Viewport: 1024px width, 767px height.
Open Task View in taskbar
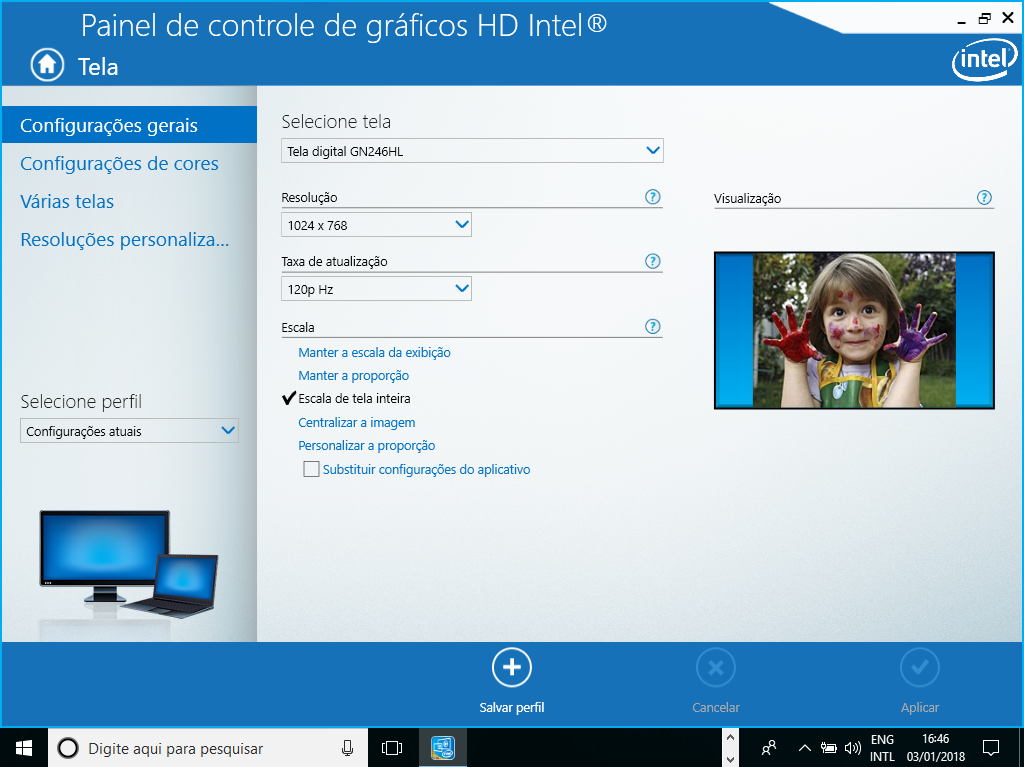click(392, 748)
